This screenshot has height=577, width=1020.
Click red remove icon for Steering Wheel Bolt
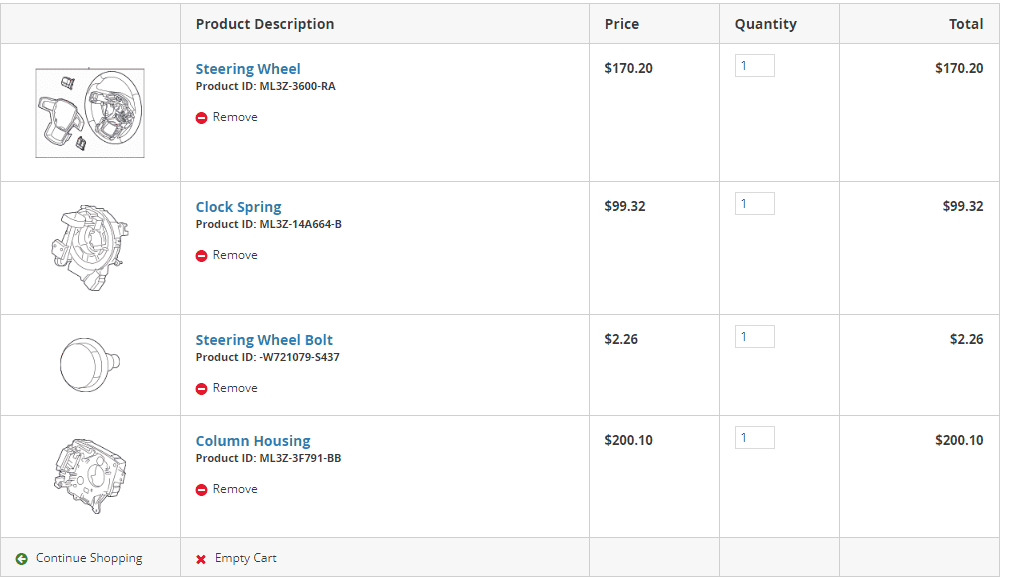201,389
